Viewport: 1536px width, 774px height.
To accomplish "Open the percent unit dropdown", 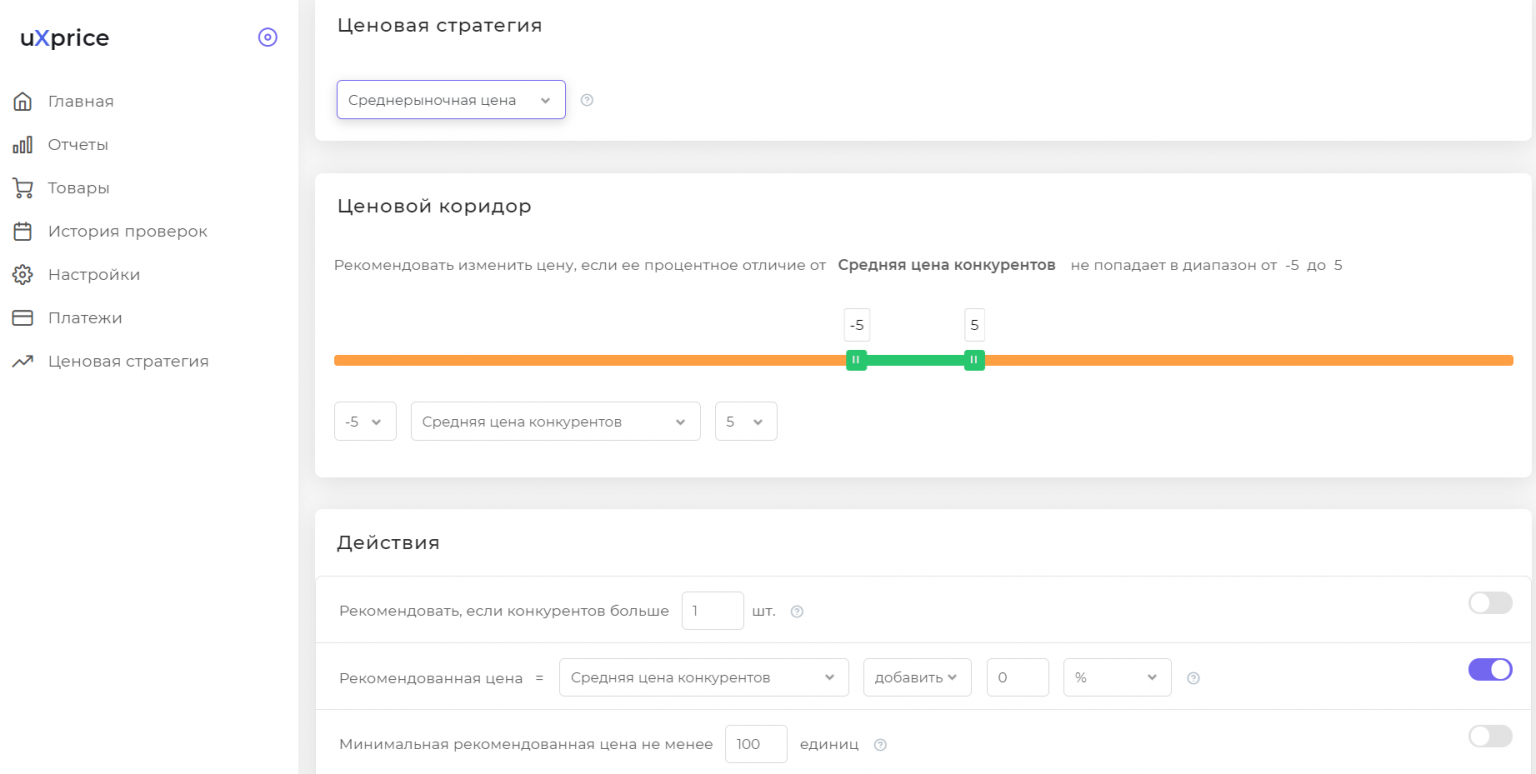I will coord(1117,677).
